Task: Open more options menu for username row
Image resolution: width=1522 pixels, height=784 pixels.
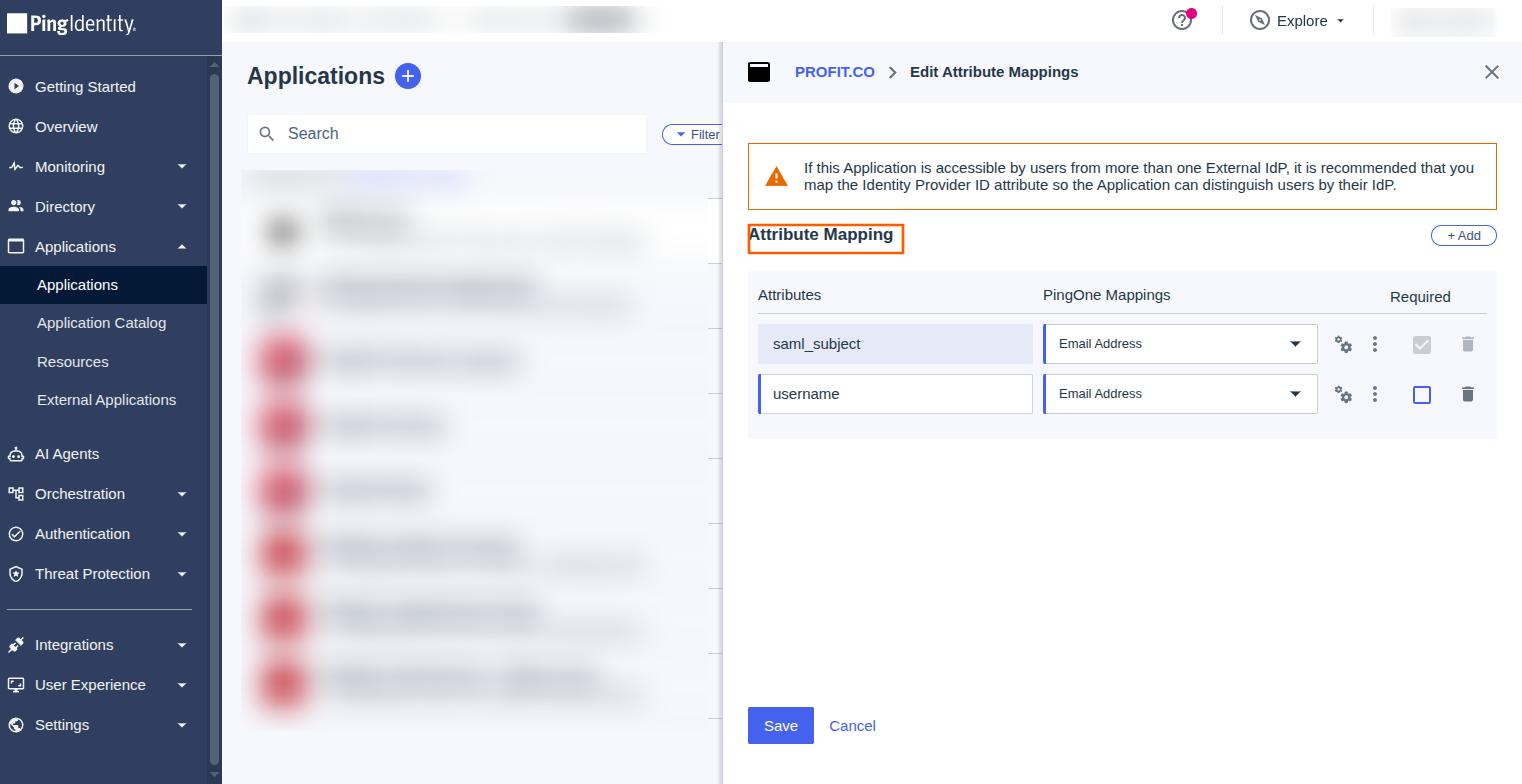Action: click(1375, 394)
